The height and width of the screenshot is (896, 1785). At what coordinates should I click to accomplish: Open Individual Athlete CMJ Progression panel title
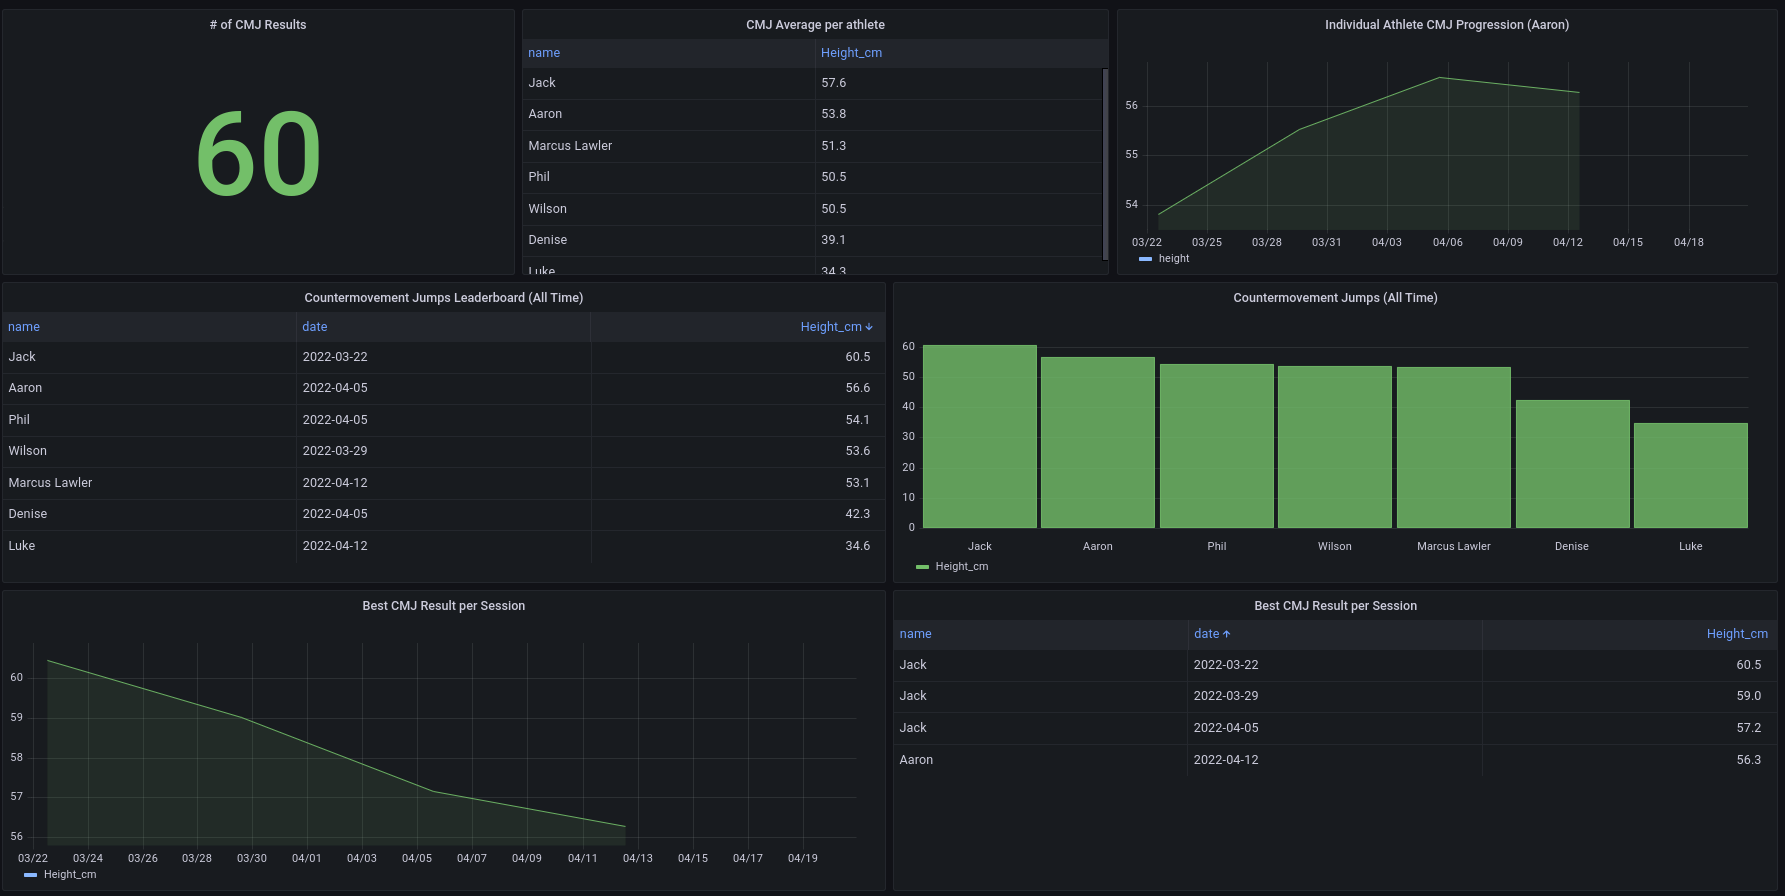coord(1447,25)
